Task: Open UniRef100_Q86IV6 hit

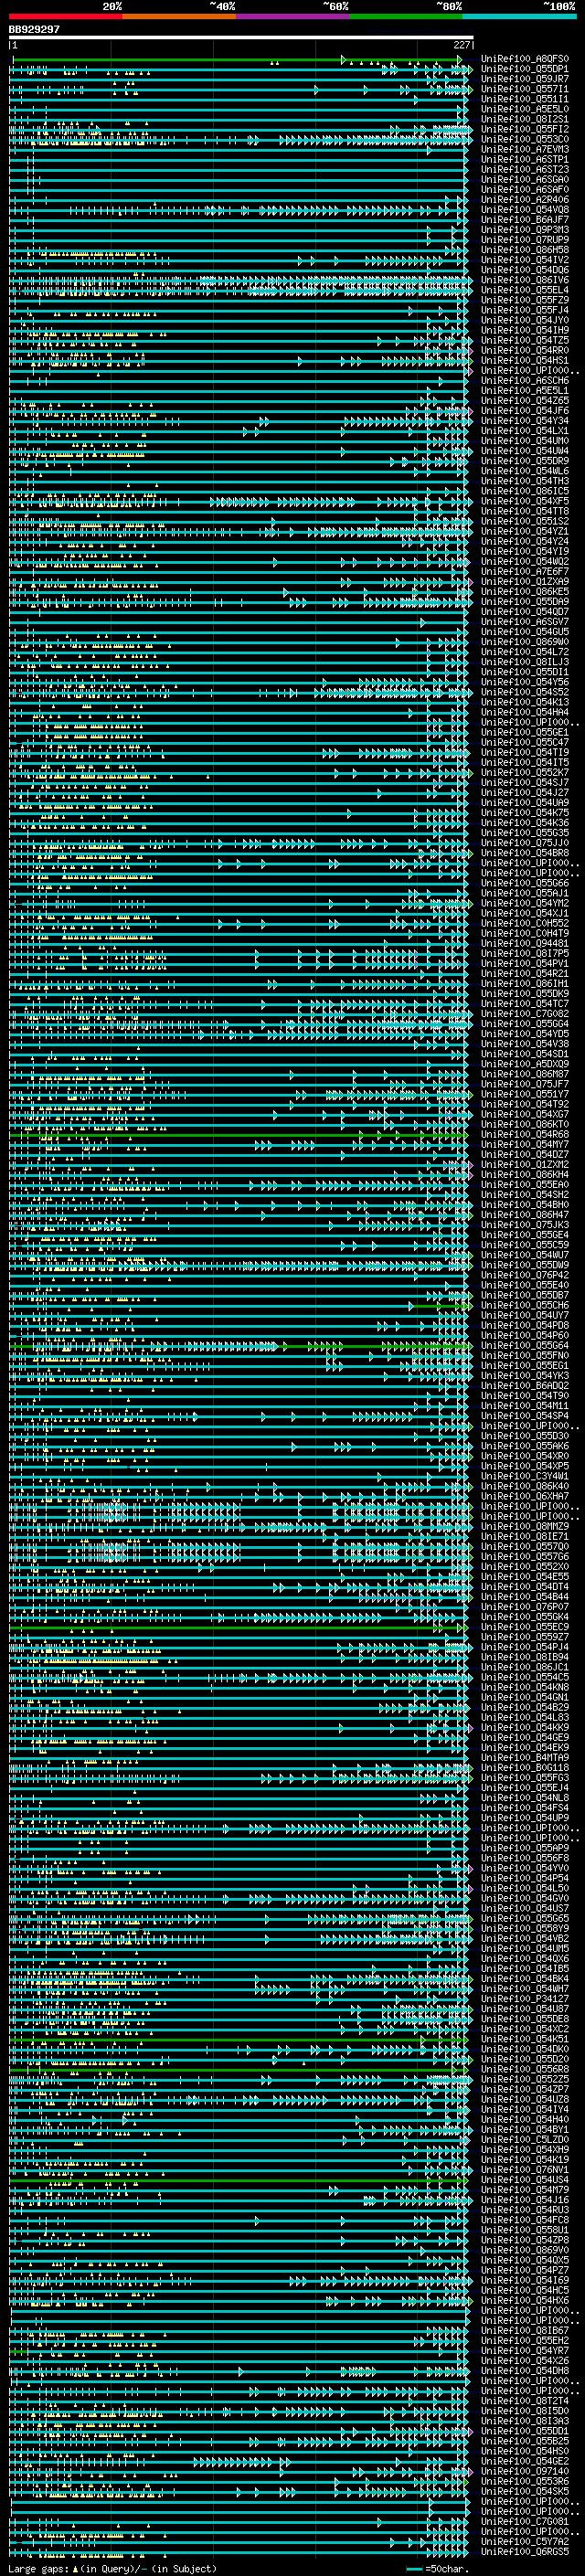Action: pyautogui.click(x=524, y=280)
